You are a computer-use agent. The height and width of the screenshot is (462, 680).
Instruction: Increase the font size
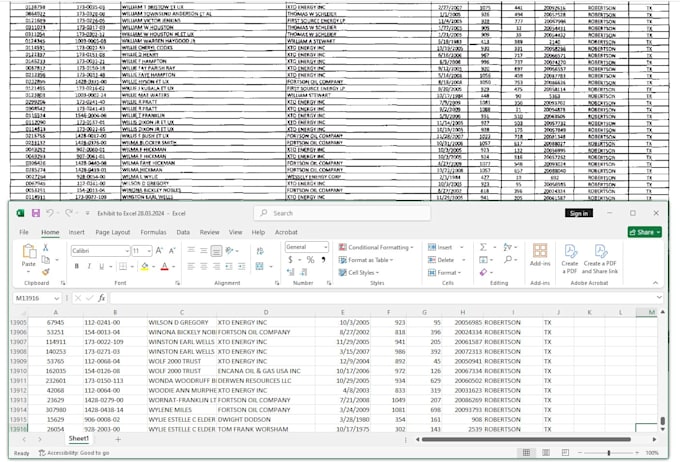(159, 251)
